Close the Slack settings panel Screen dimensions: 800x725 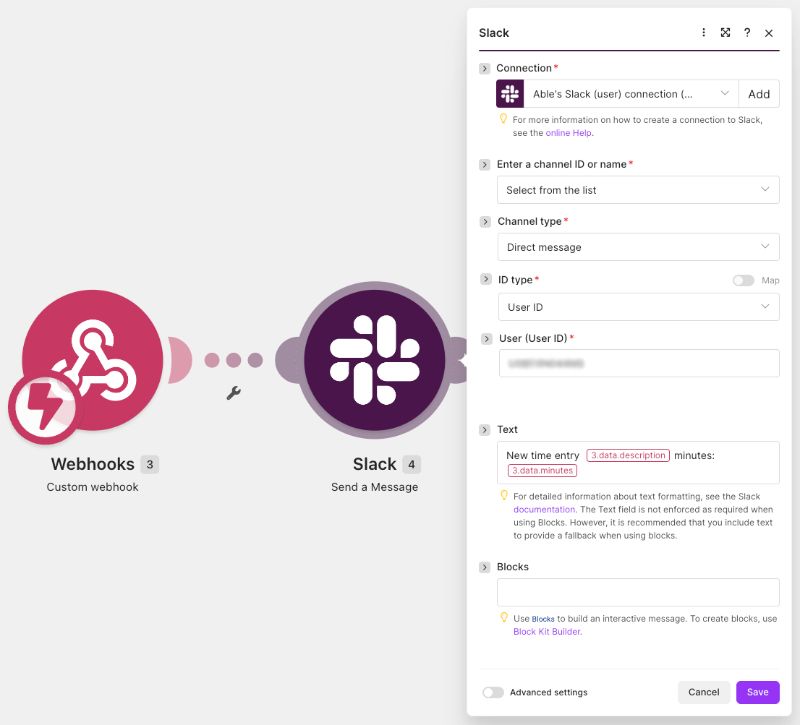(769, 33)
